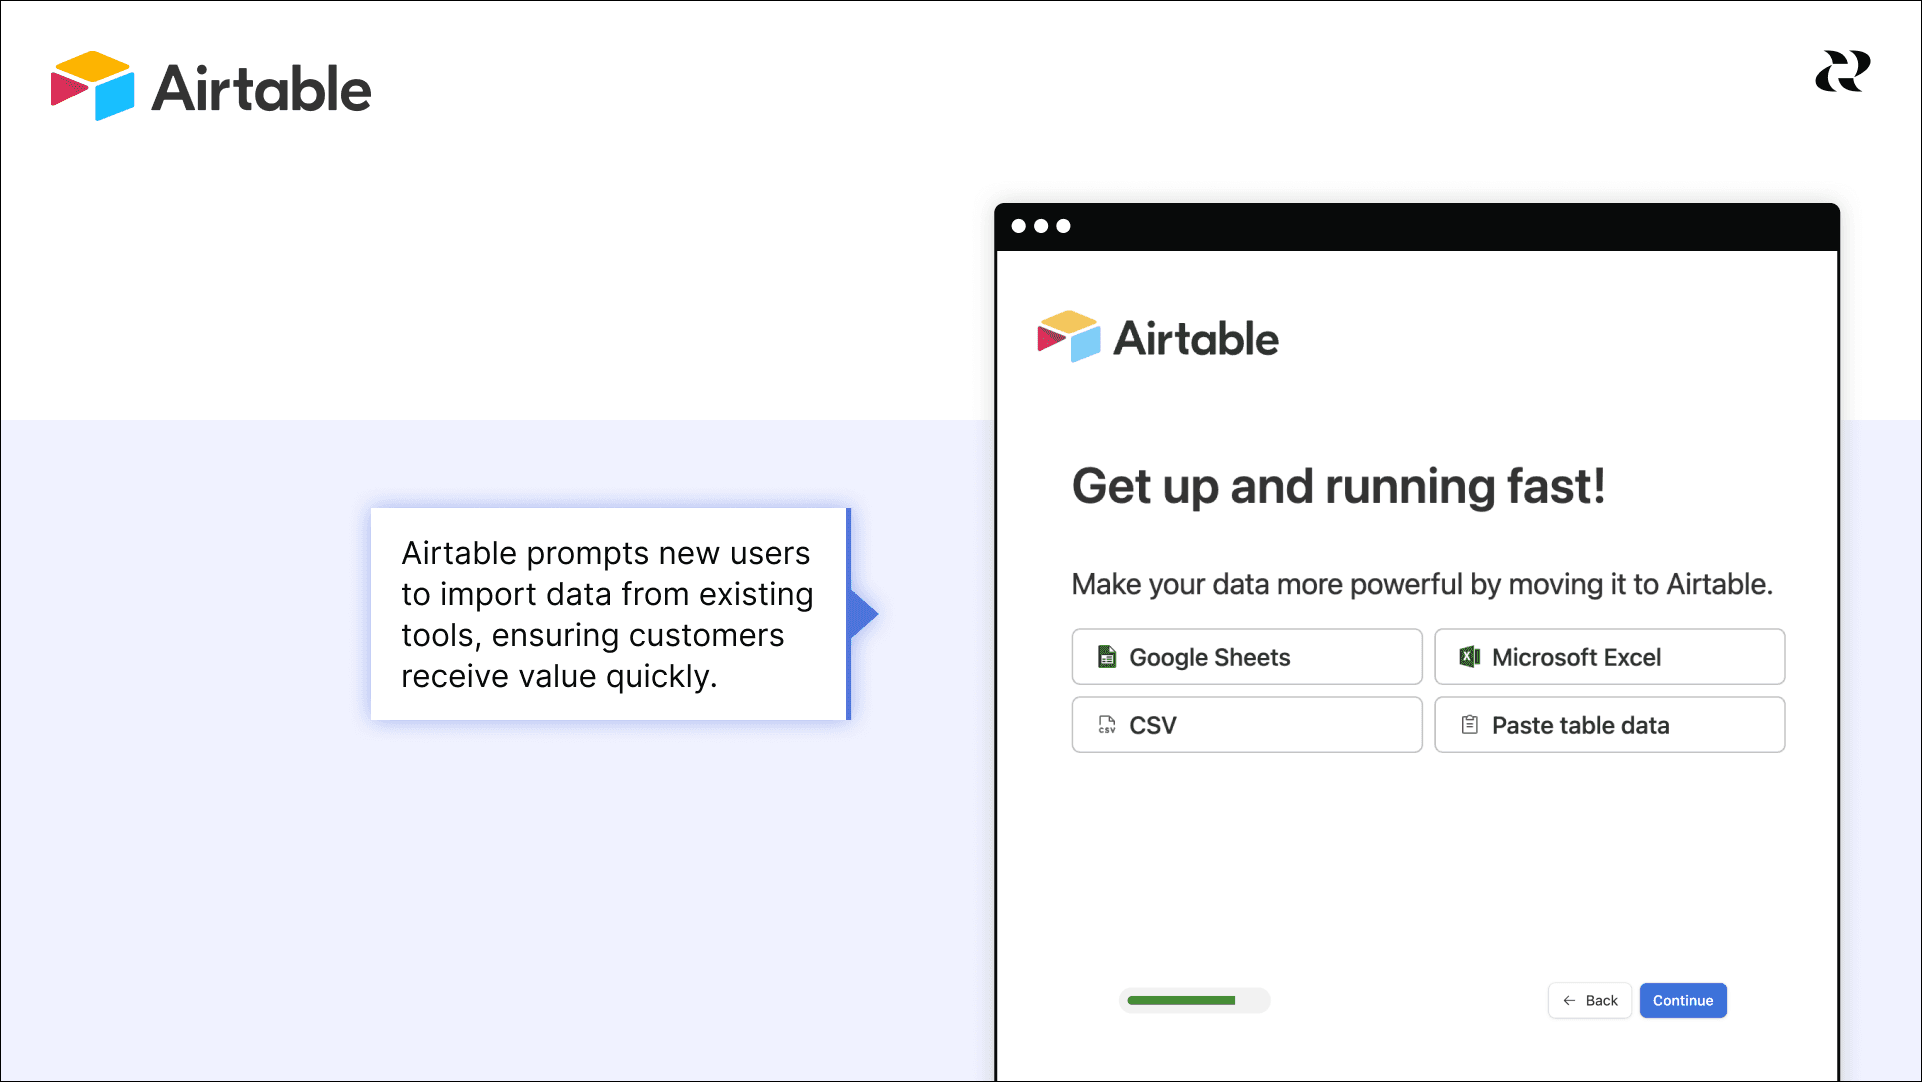Image resolution: width=1922 pixels, height=1082 pixels.
Task: Click the CSV file icon
Action: point(1106,725)
